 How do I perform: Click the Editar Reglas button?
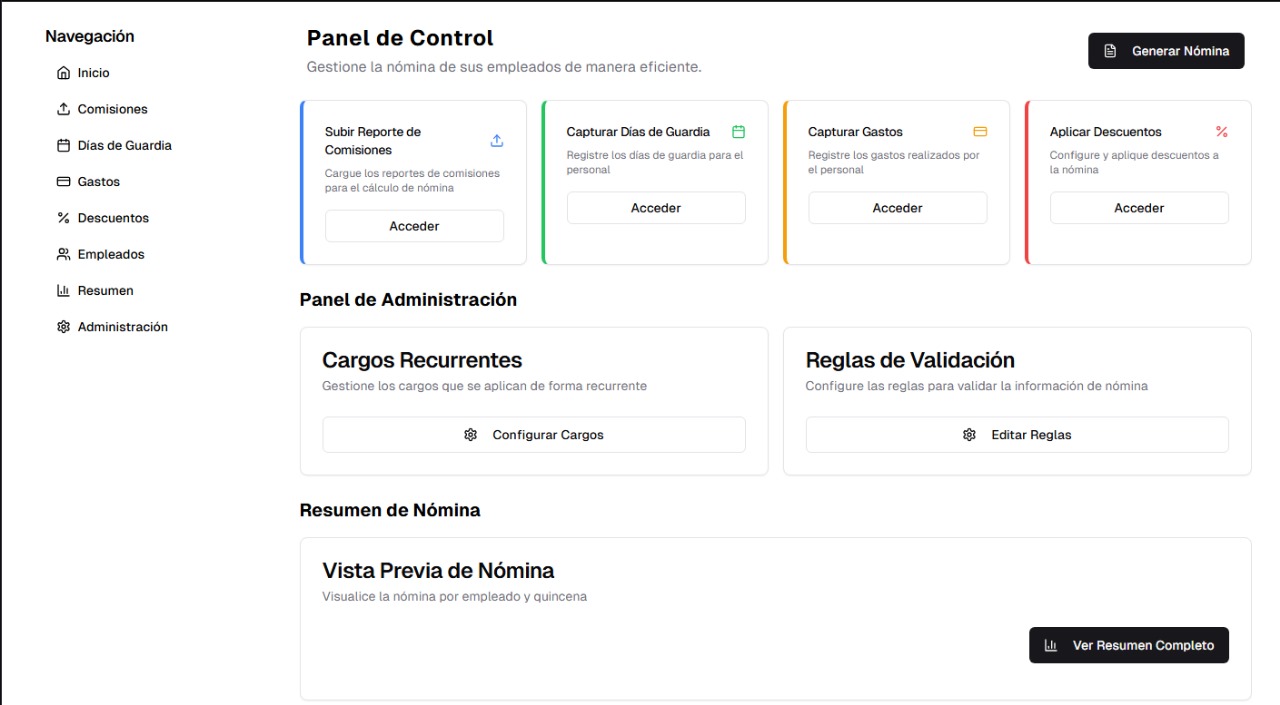tap(1017, 435)
